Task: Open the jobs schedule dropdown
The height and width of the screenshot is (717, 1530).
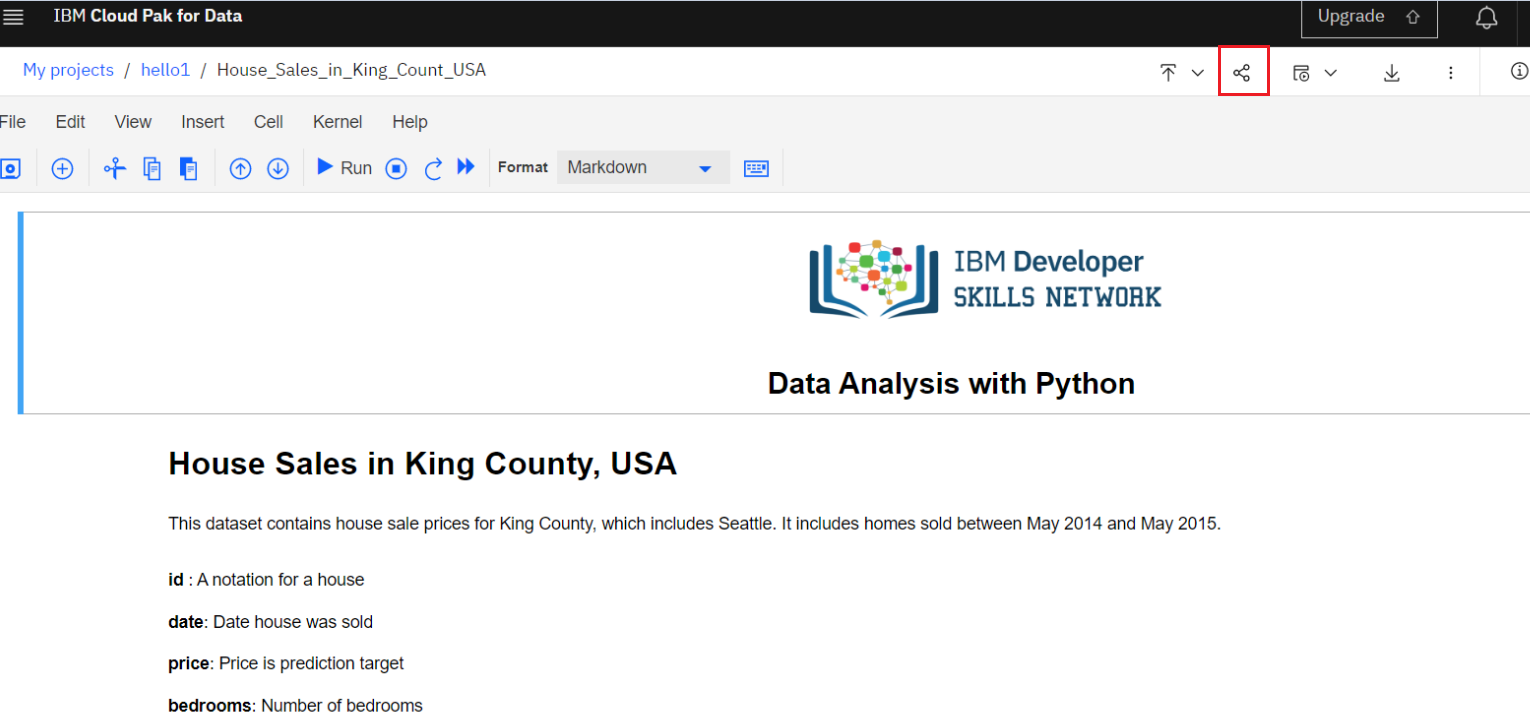Action: coord(1331,71)
